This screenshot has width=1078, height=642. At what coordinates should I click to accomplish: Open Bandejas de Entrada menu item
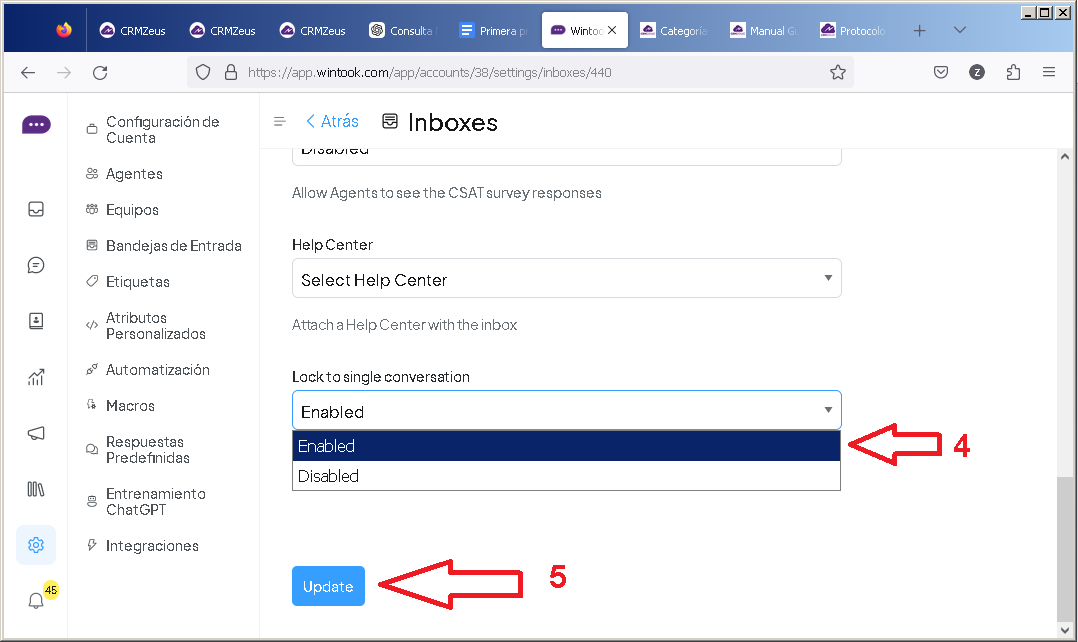(173, 246)
